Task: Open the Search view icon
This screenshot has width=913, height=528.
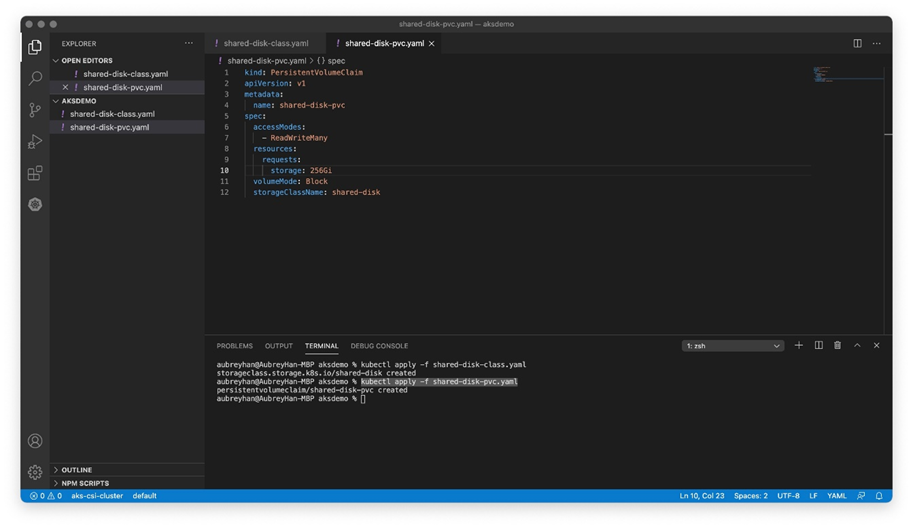Action: tap(35, 78)
